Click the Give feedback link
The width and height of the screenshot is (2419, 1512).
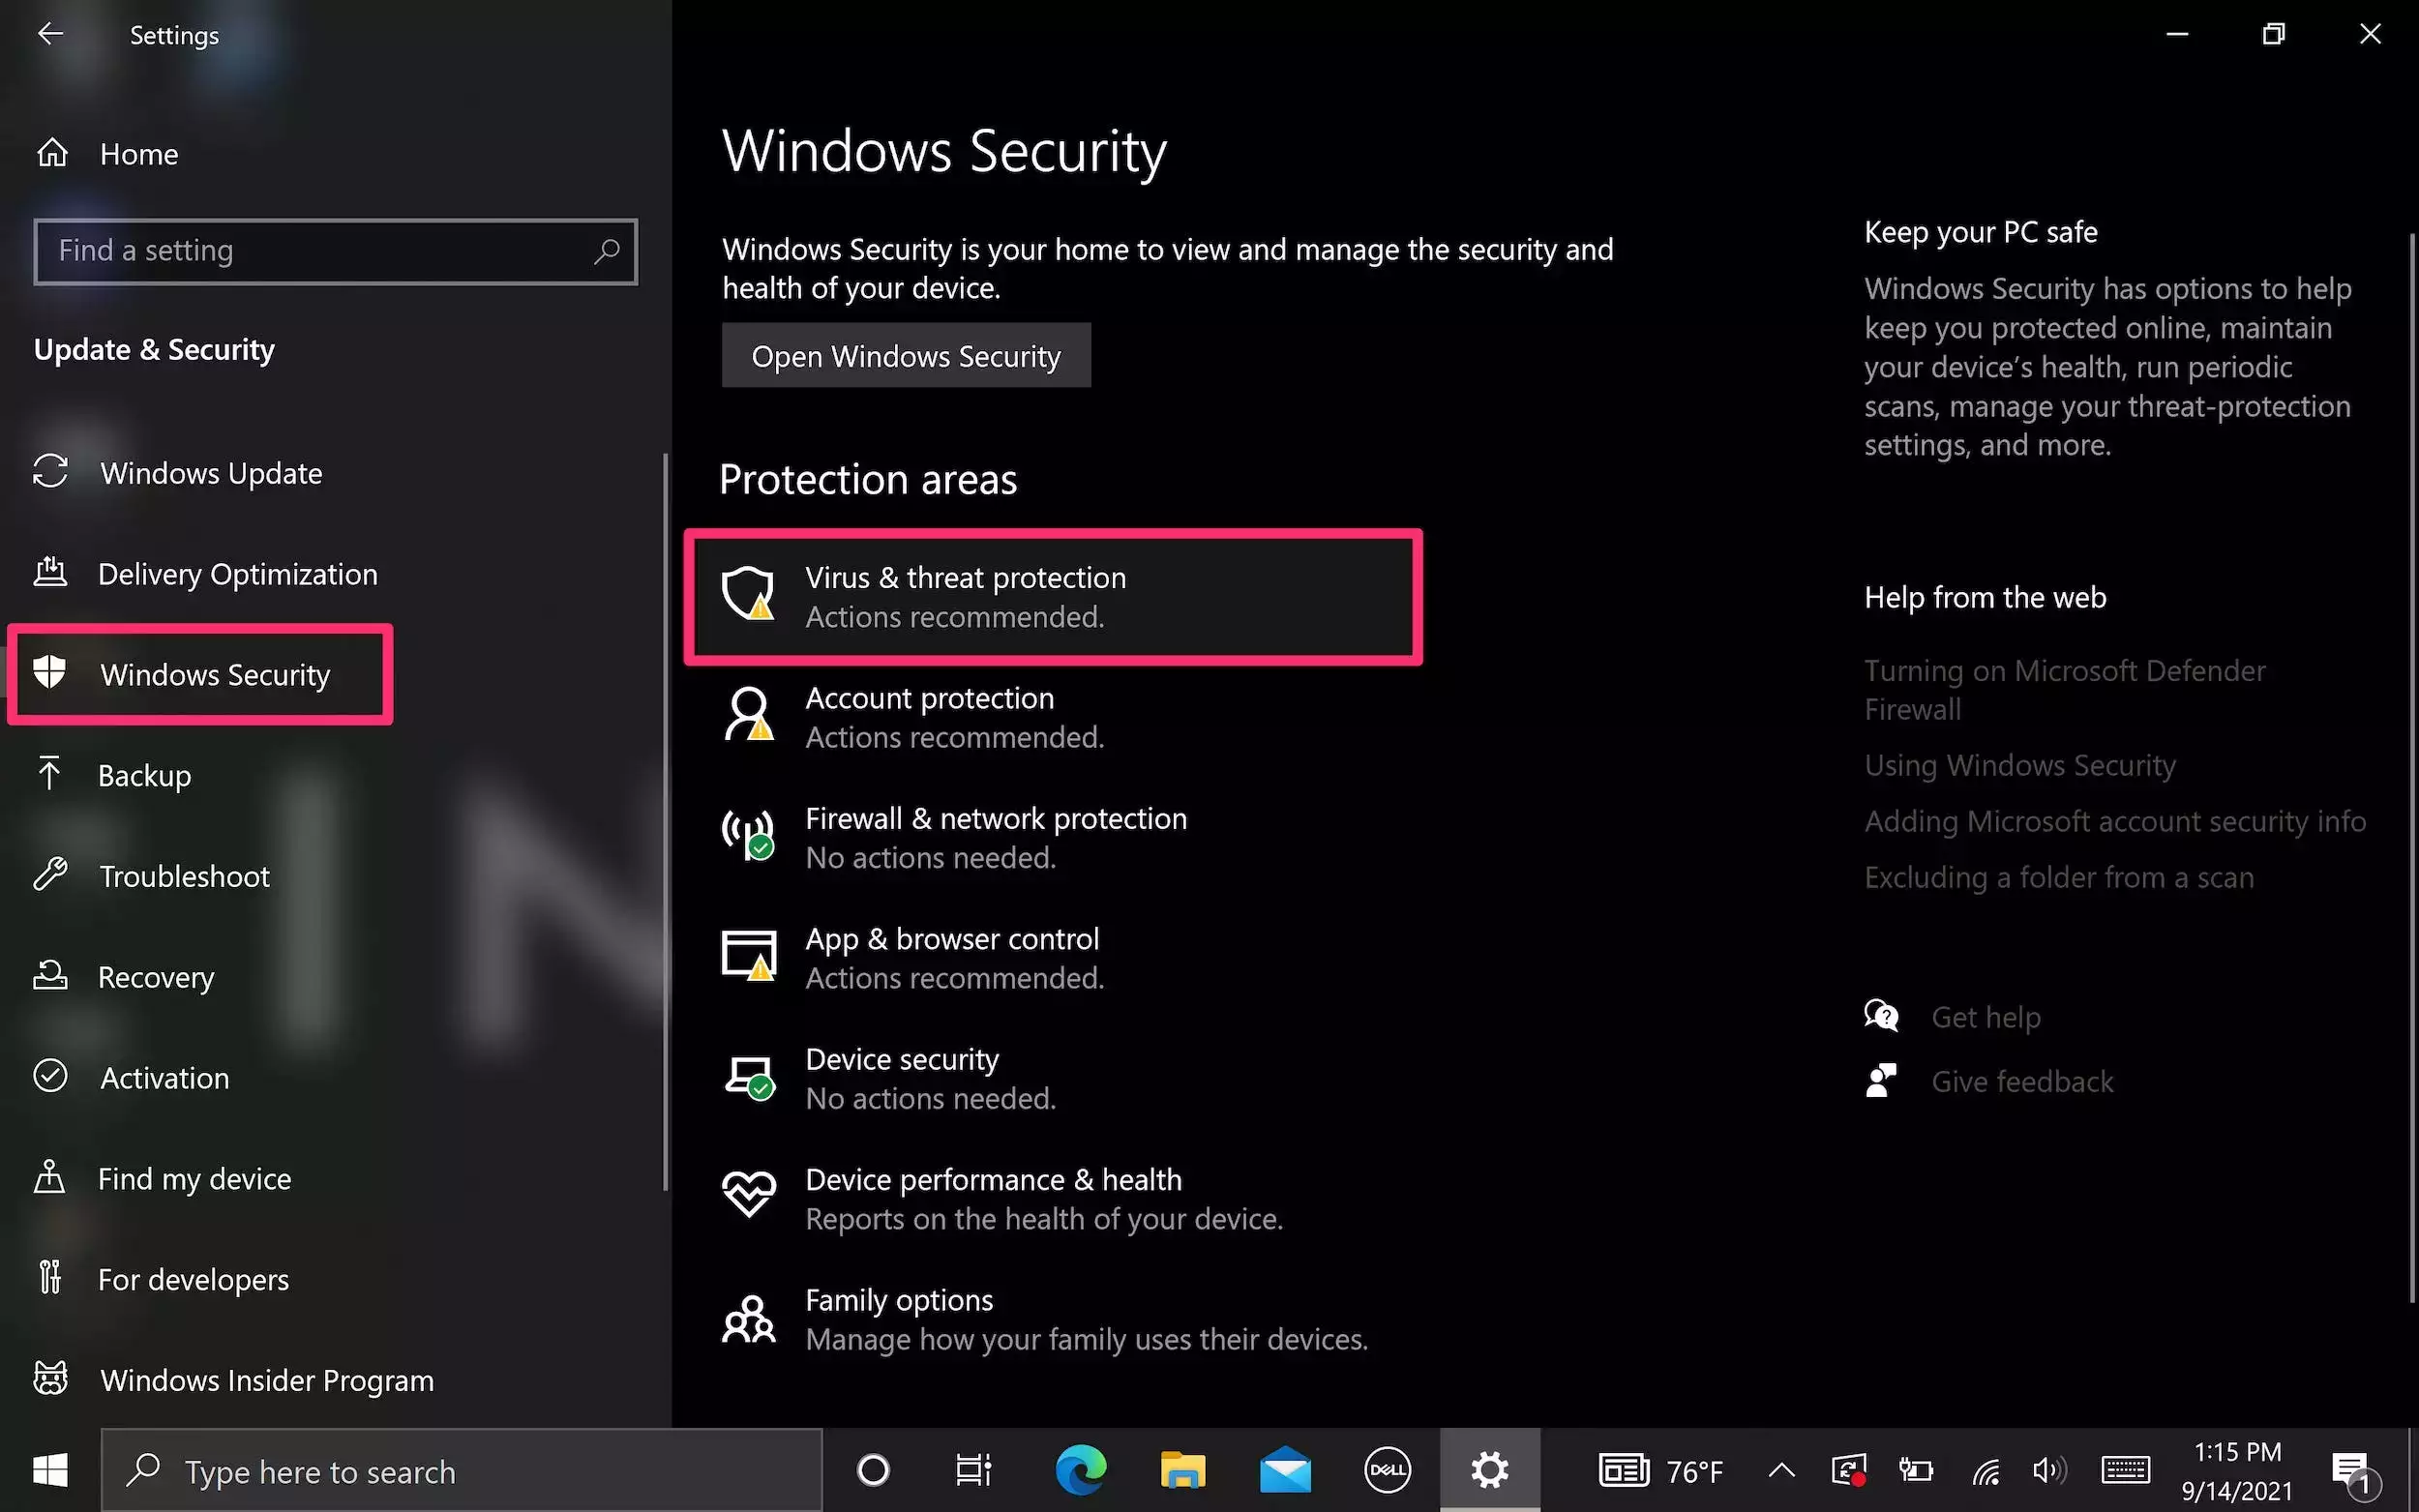click(x=2021, y=1081)
